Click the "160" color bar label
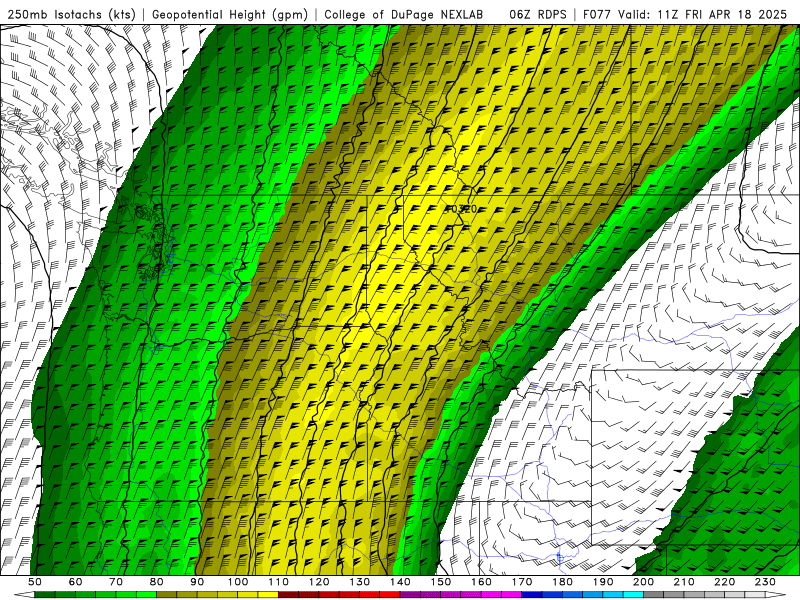 pyautogui.click(x=481, y=582)
